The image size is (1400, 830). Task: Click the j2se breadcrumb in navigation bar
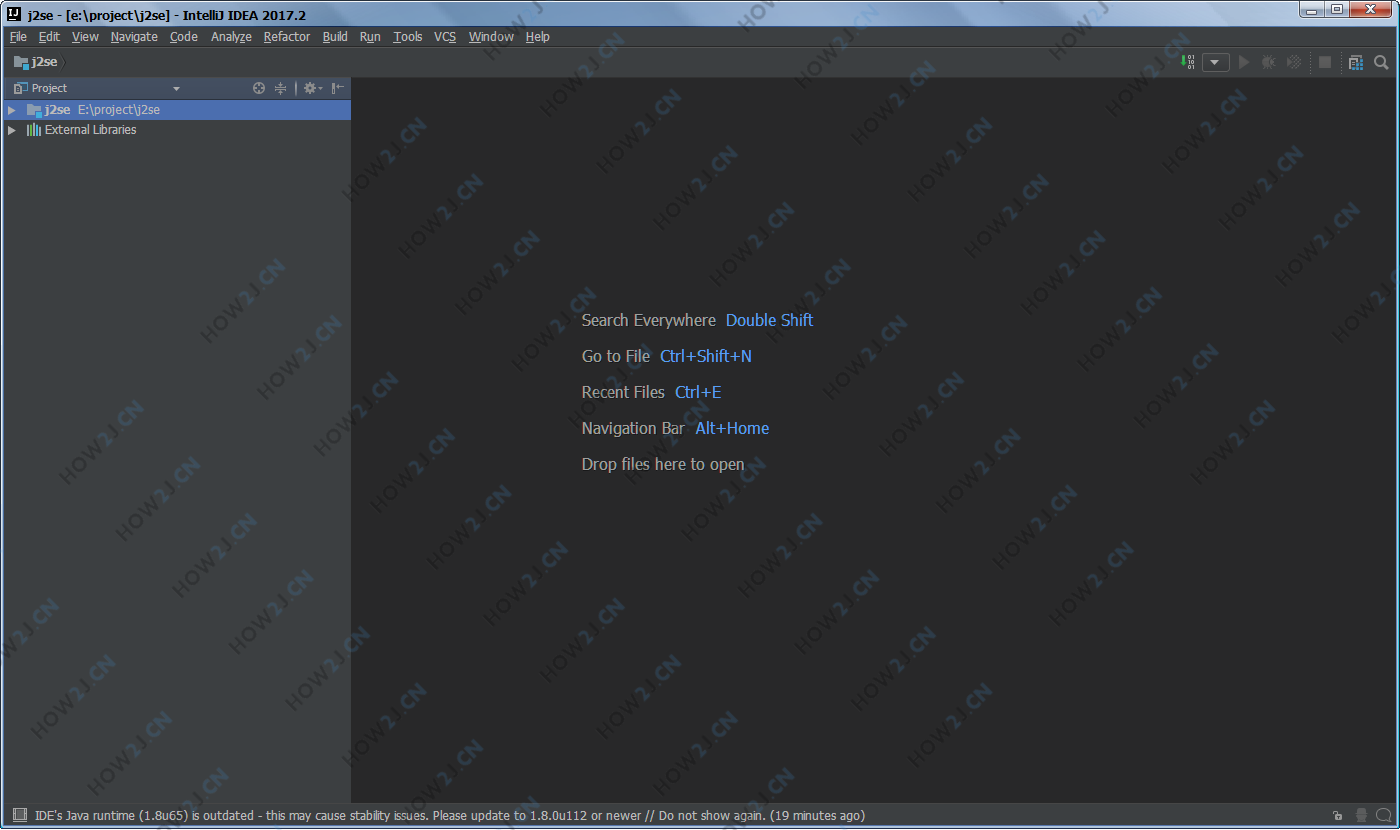pos(36,62)
